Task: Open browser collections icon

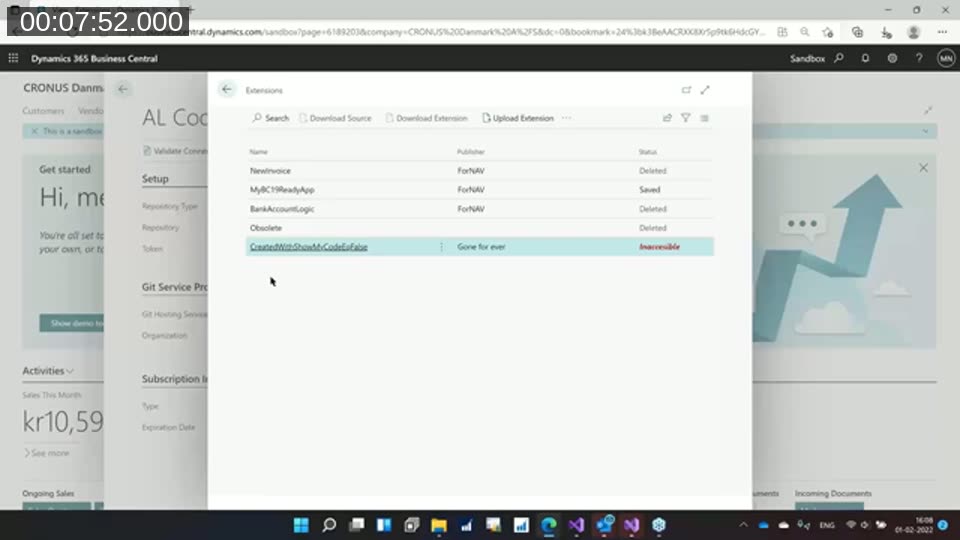Action: (857, 32)
